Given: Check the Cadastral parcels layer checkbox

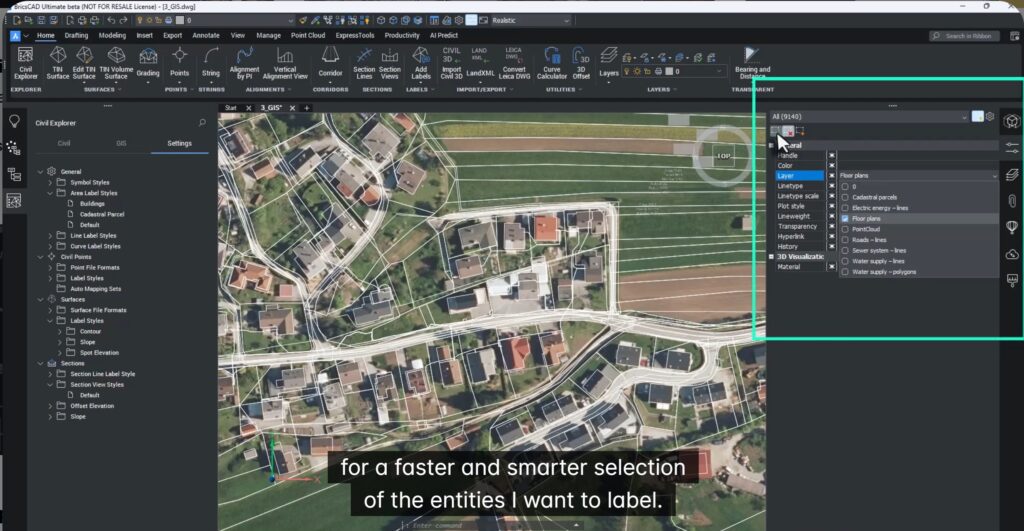Looking at the screenshot, I should [845, 197].
